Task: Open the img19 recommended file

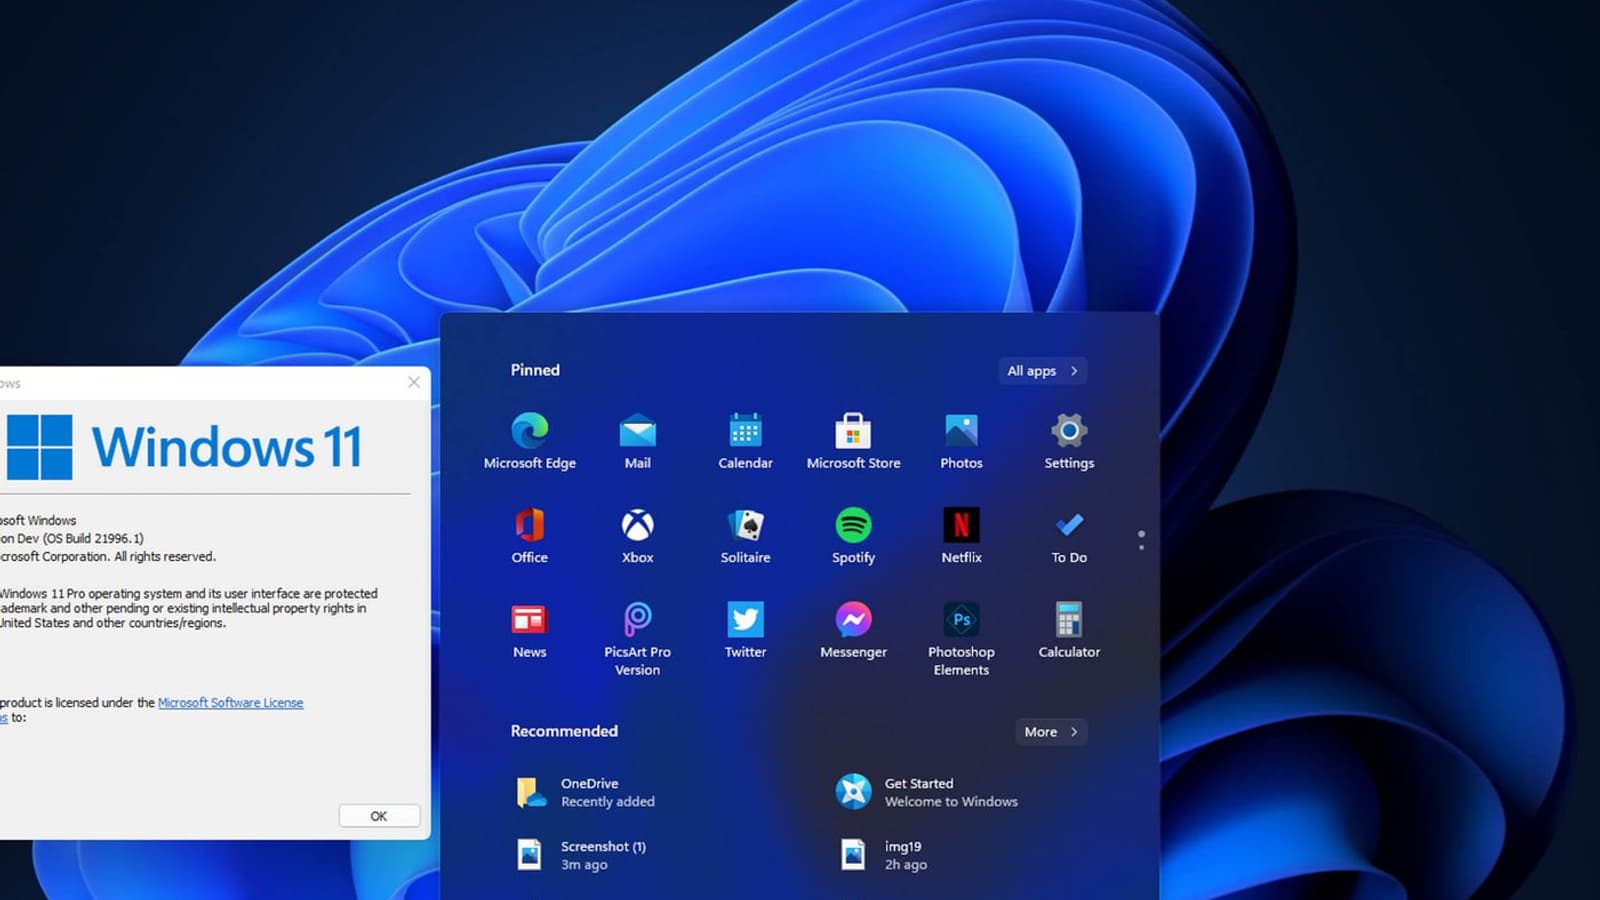Action: tap(884, 855)
